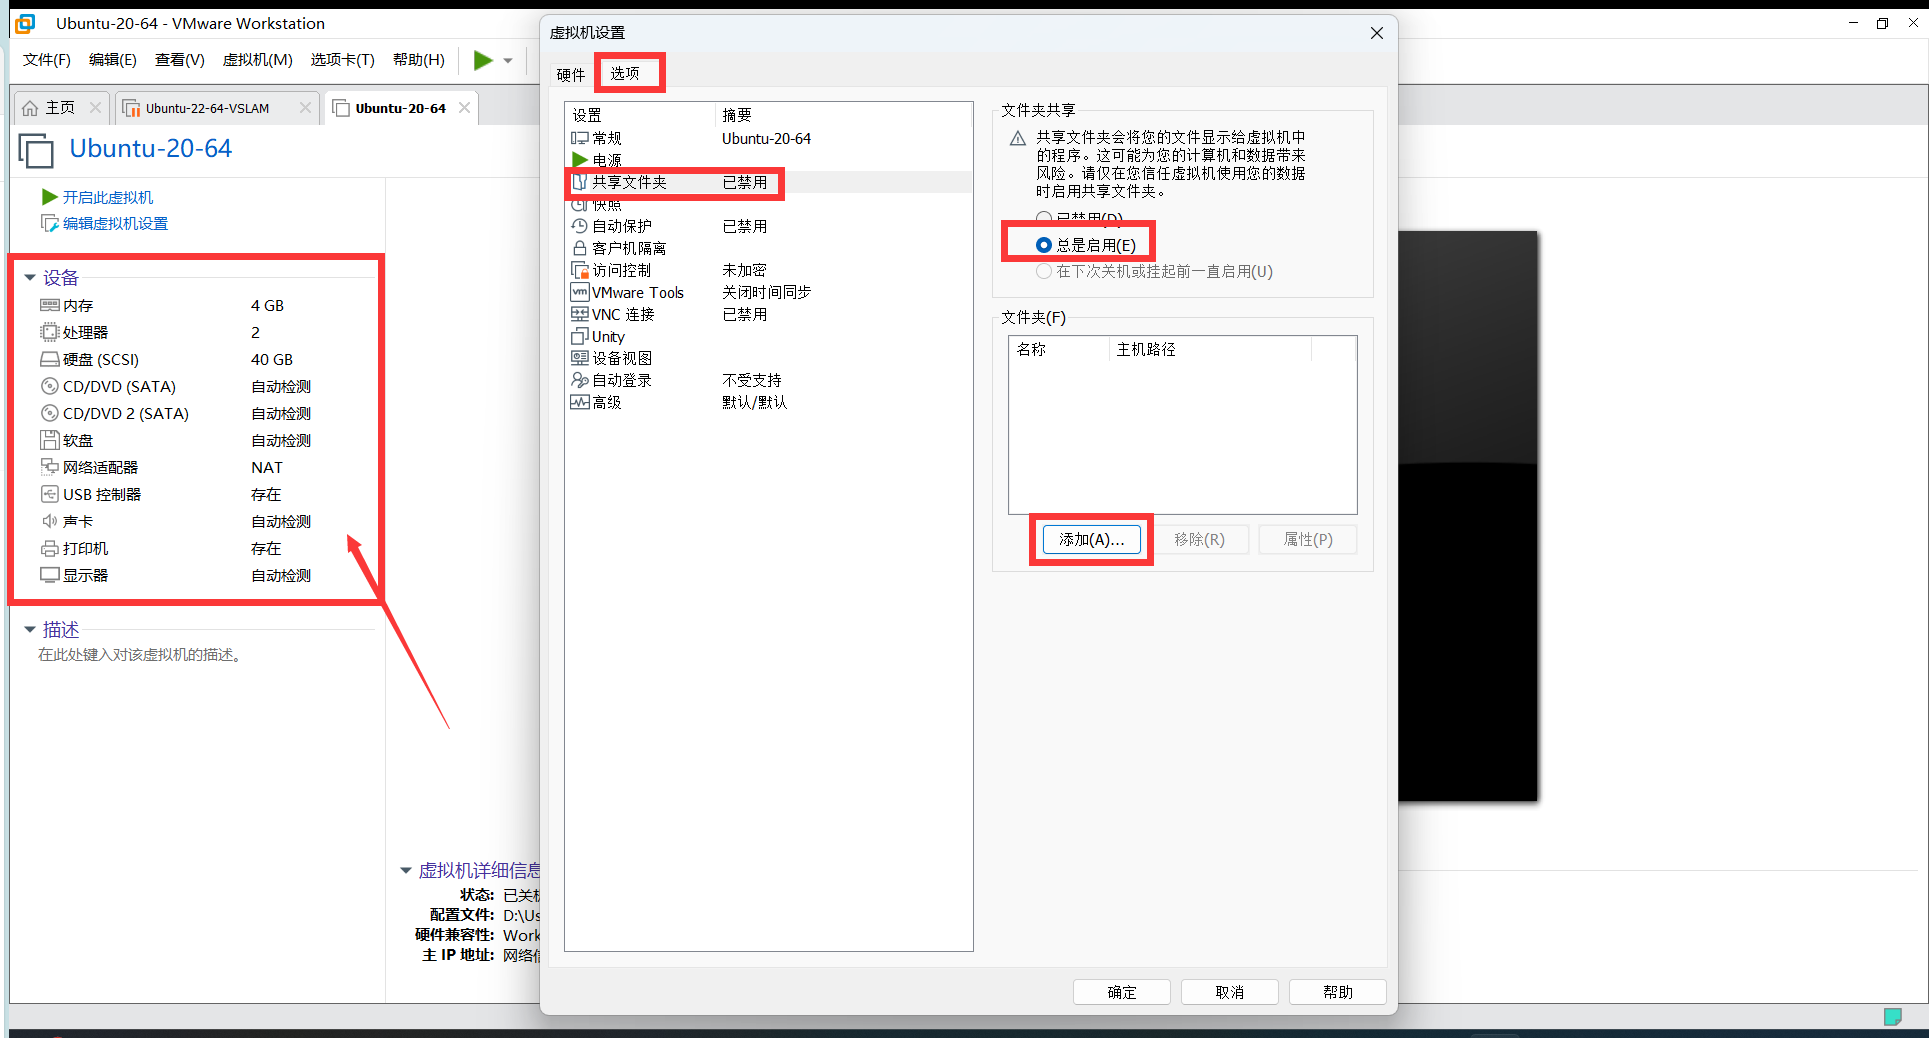Select the 共享文件夹 shared folders row
This screenshot has width=1929, height=1038.
[768, 182]
